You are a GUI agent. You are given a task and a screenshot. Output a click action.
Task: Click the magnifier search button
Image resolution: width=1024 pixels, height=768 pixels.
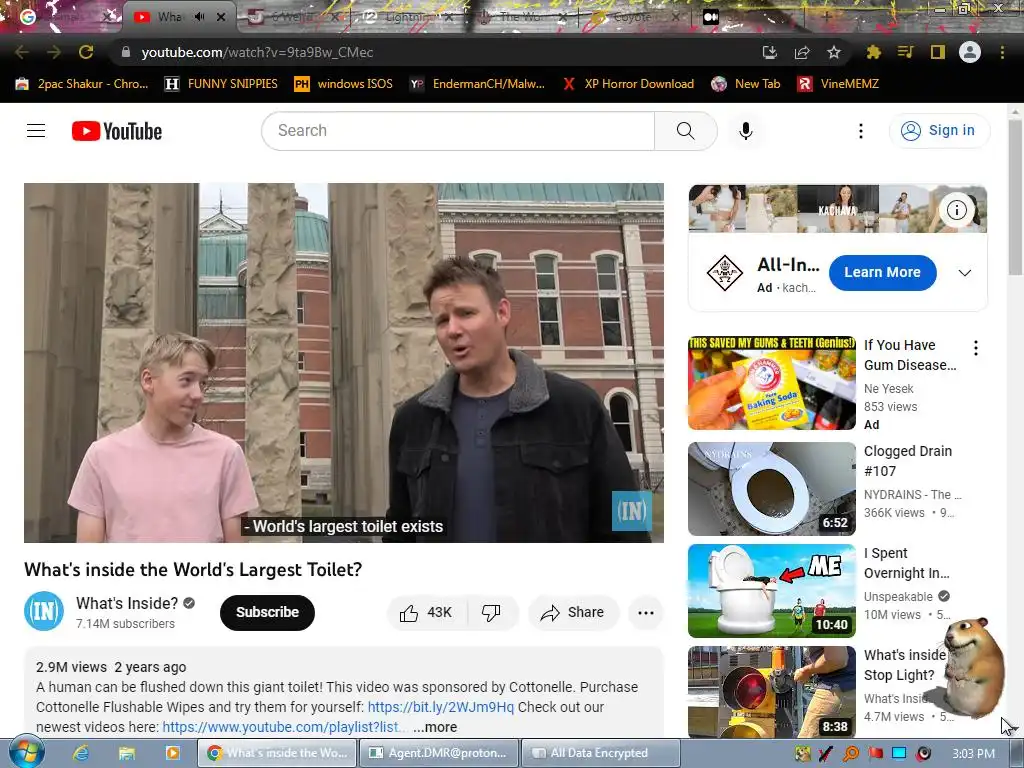coord(685,131)
